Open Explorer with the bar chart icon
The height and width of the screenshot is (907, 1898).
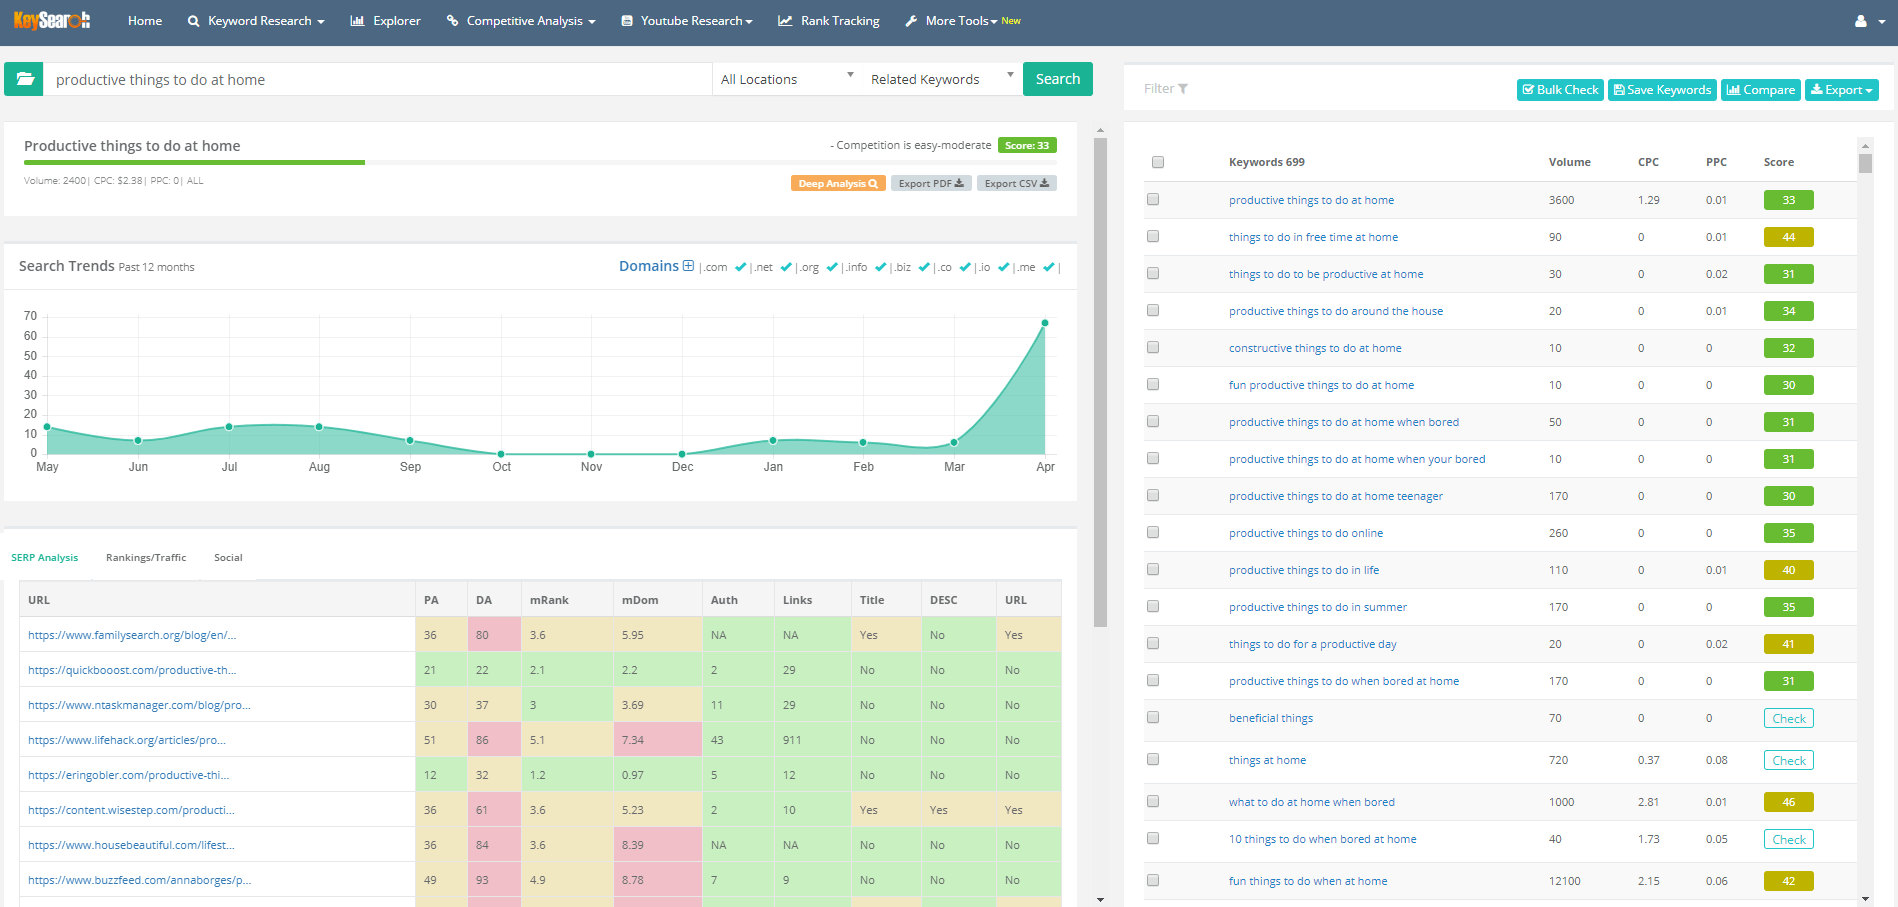pyautogui.click(x=385, y=21)
